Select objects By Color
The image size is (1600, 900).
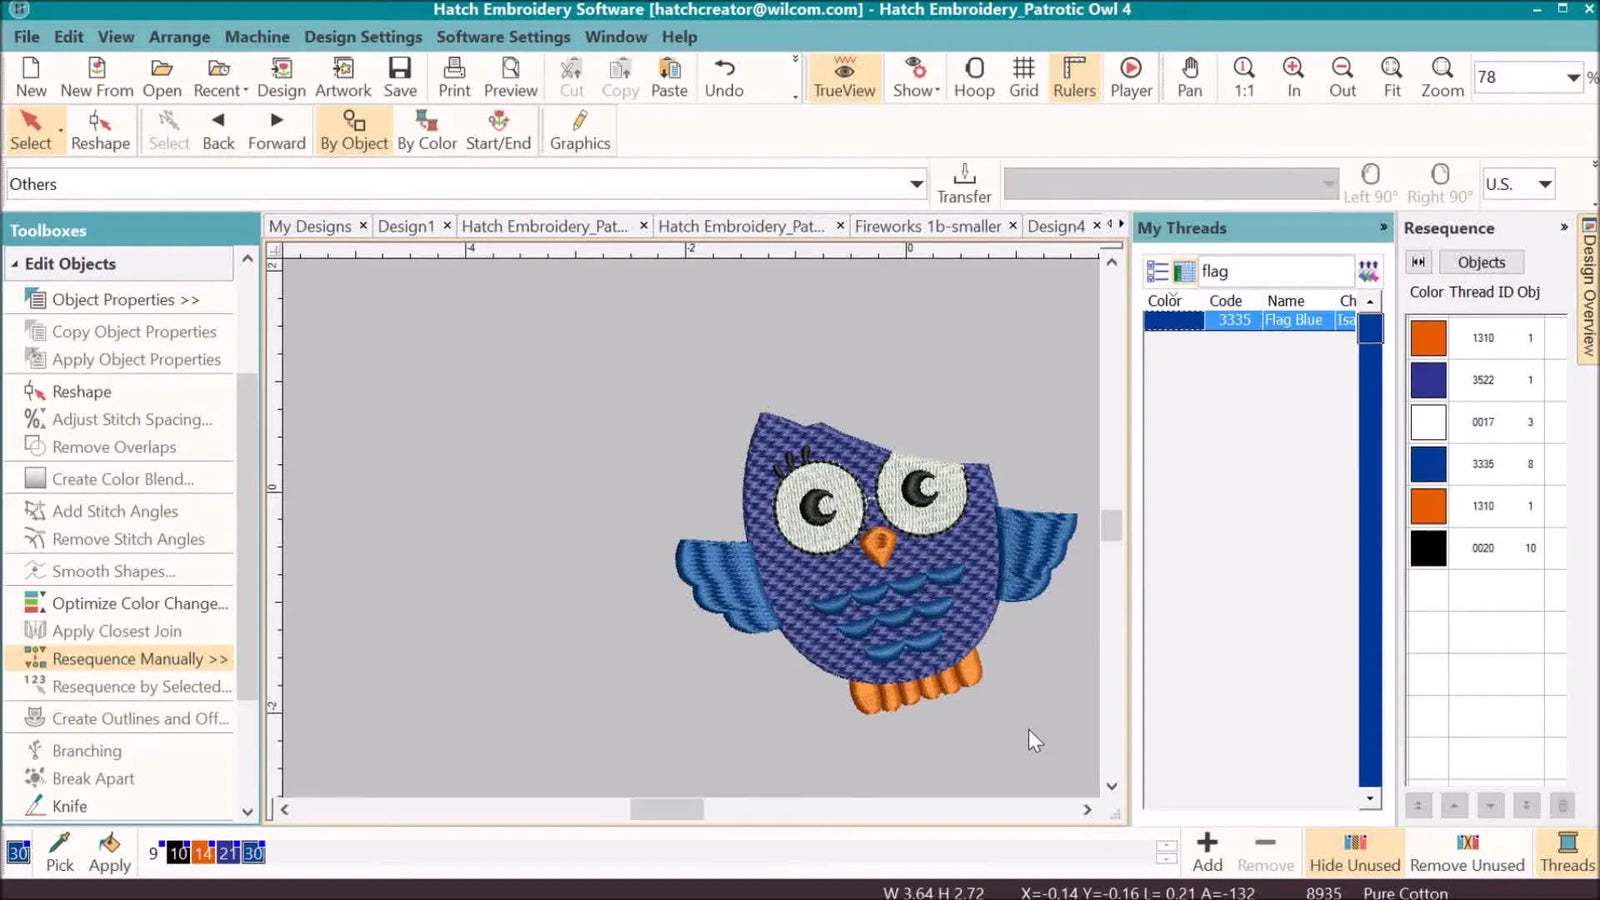(x=426, y=129)
